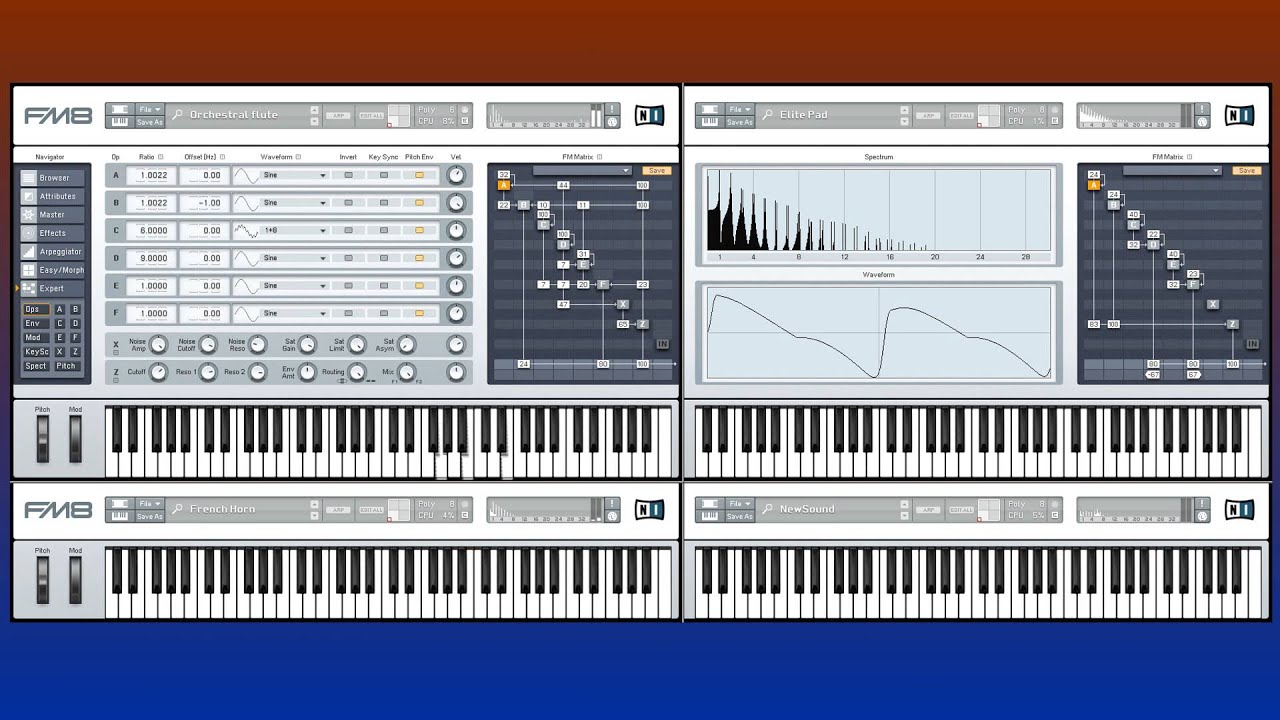The height and width of the screenshot is (720, 1280).
Task: Open operator F waveform dropdown
Action: tap(294, 313)
